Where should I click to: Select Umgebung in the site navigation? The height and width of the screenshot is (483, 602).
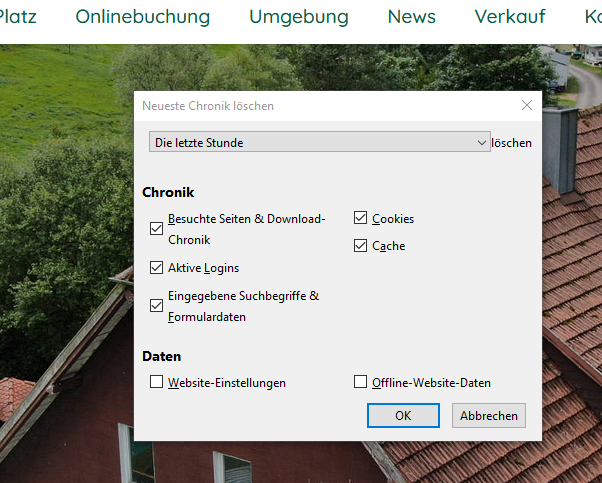pos(299,17)
